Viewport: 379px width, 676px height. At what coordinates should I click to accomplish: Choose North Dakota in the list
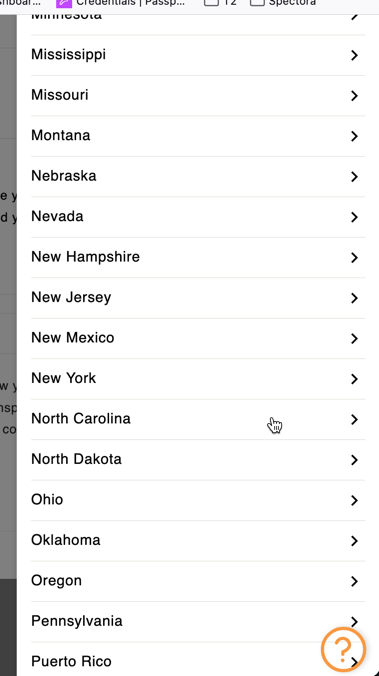[x=198, y=460]
